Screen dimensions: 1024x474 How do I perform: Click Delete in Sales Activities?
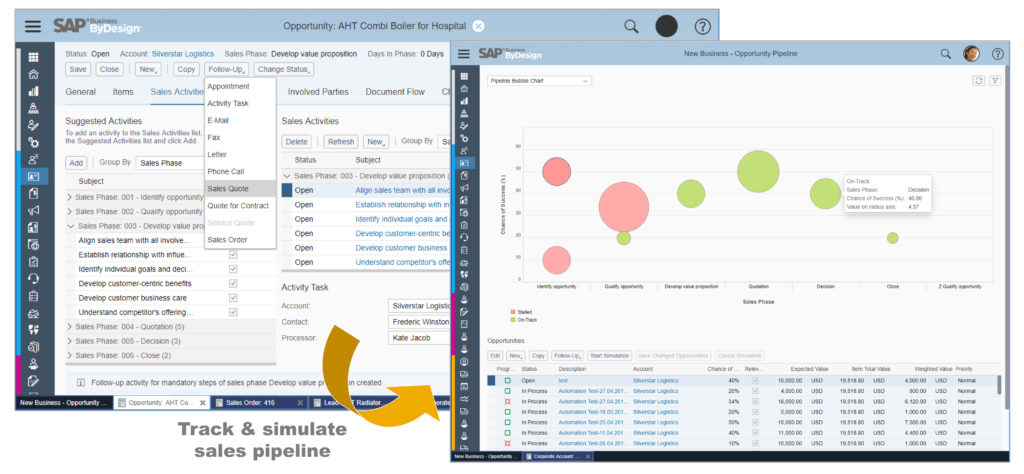click(x=296, y=142)
